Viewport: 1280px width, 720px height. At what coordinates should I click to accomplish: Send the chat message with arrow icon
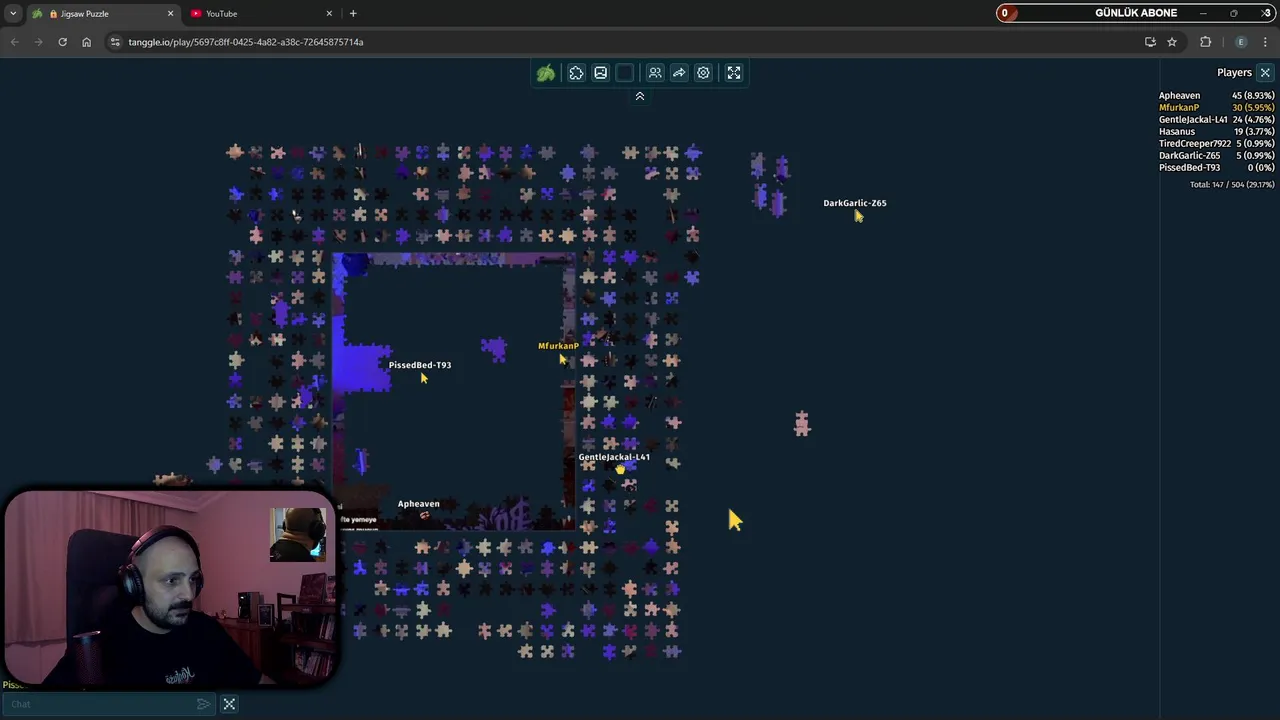point(204,704)
